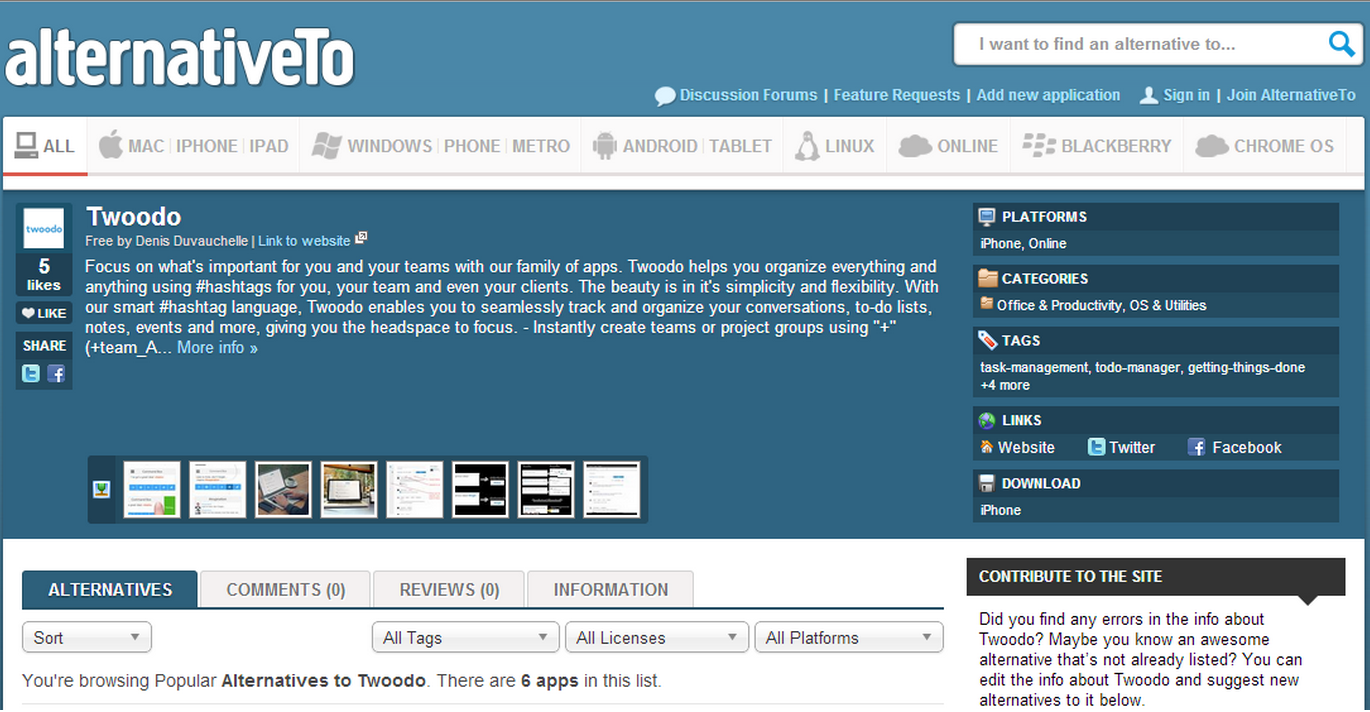Click the todo-manager tag
The width and height of the screenshot is (1370, 712).
tap(1138, 367)
